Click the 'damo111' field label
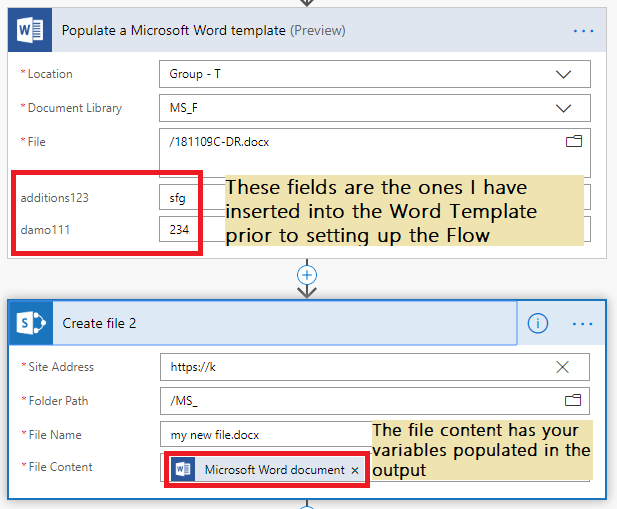The image size is (617, 509). (x=45, y=229)
